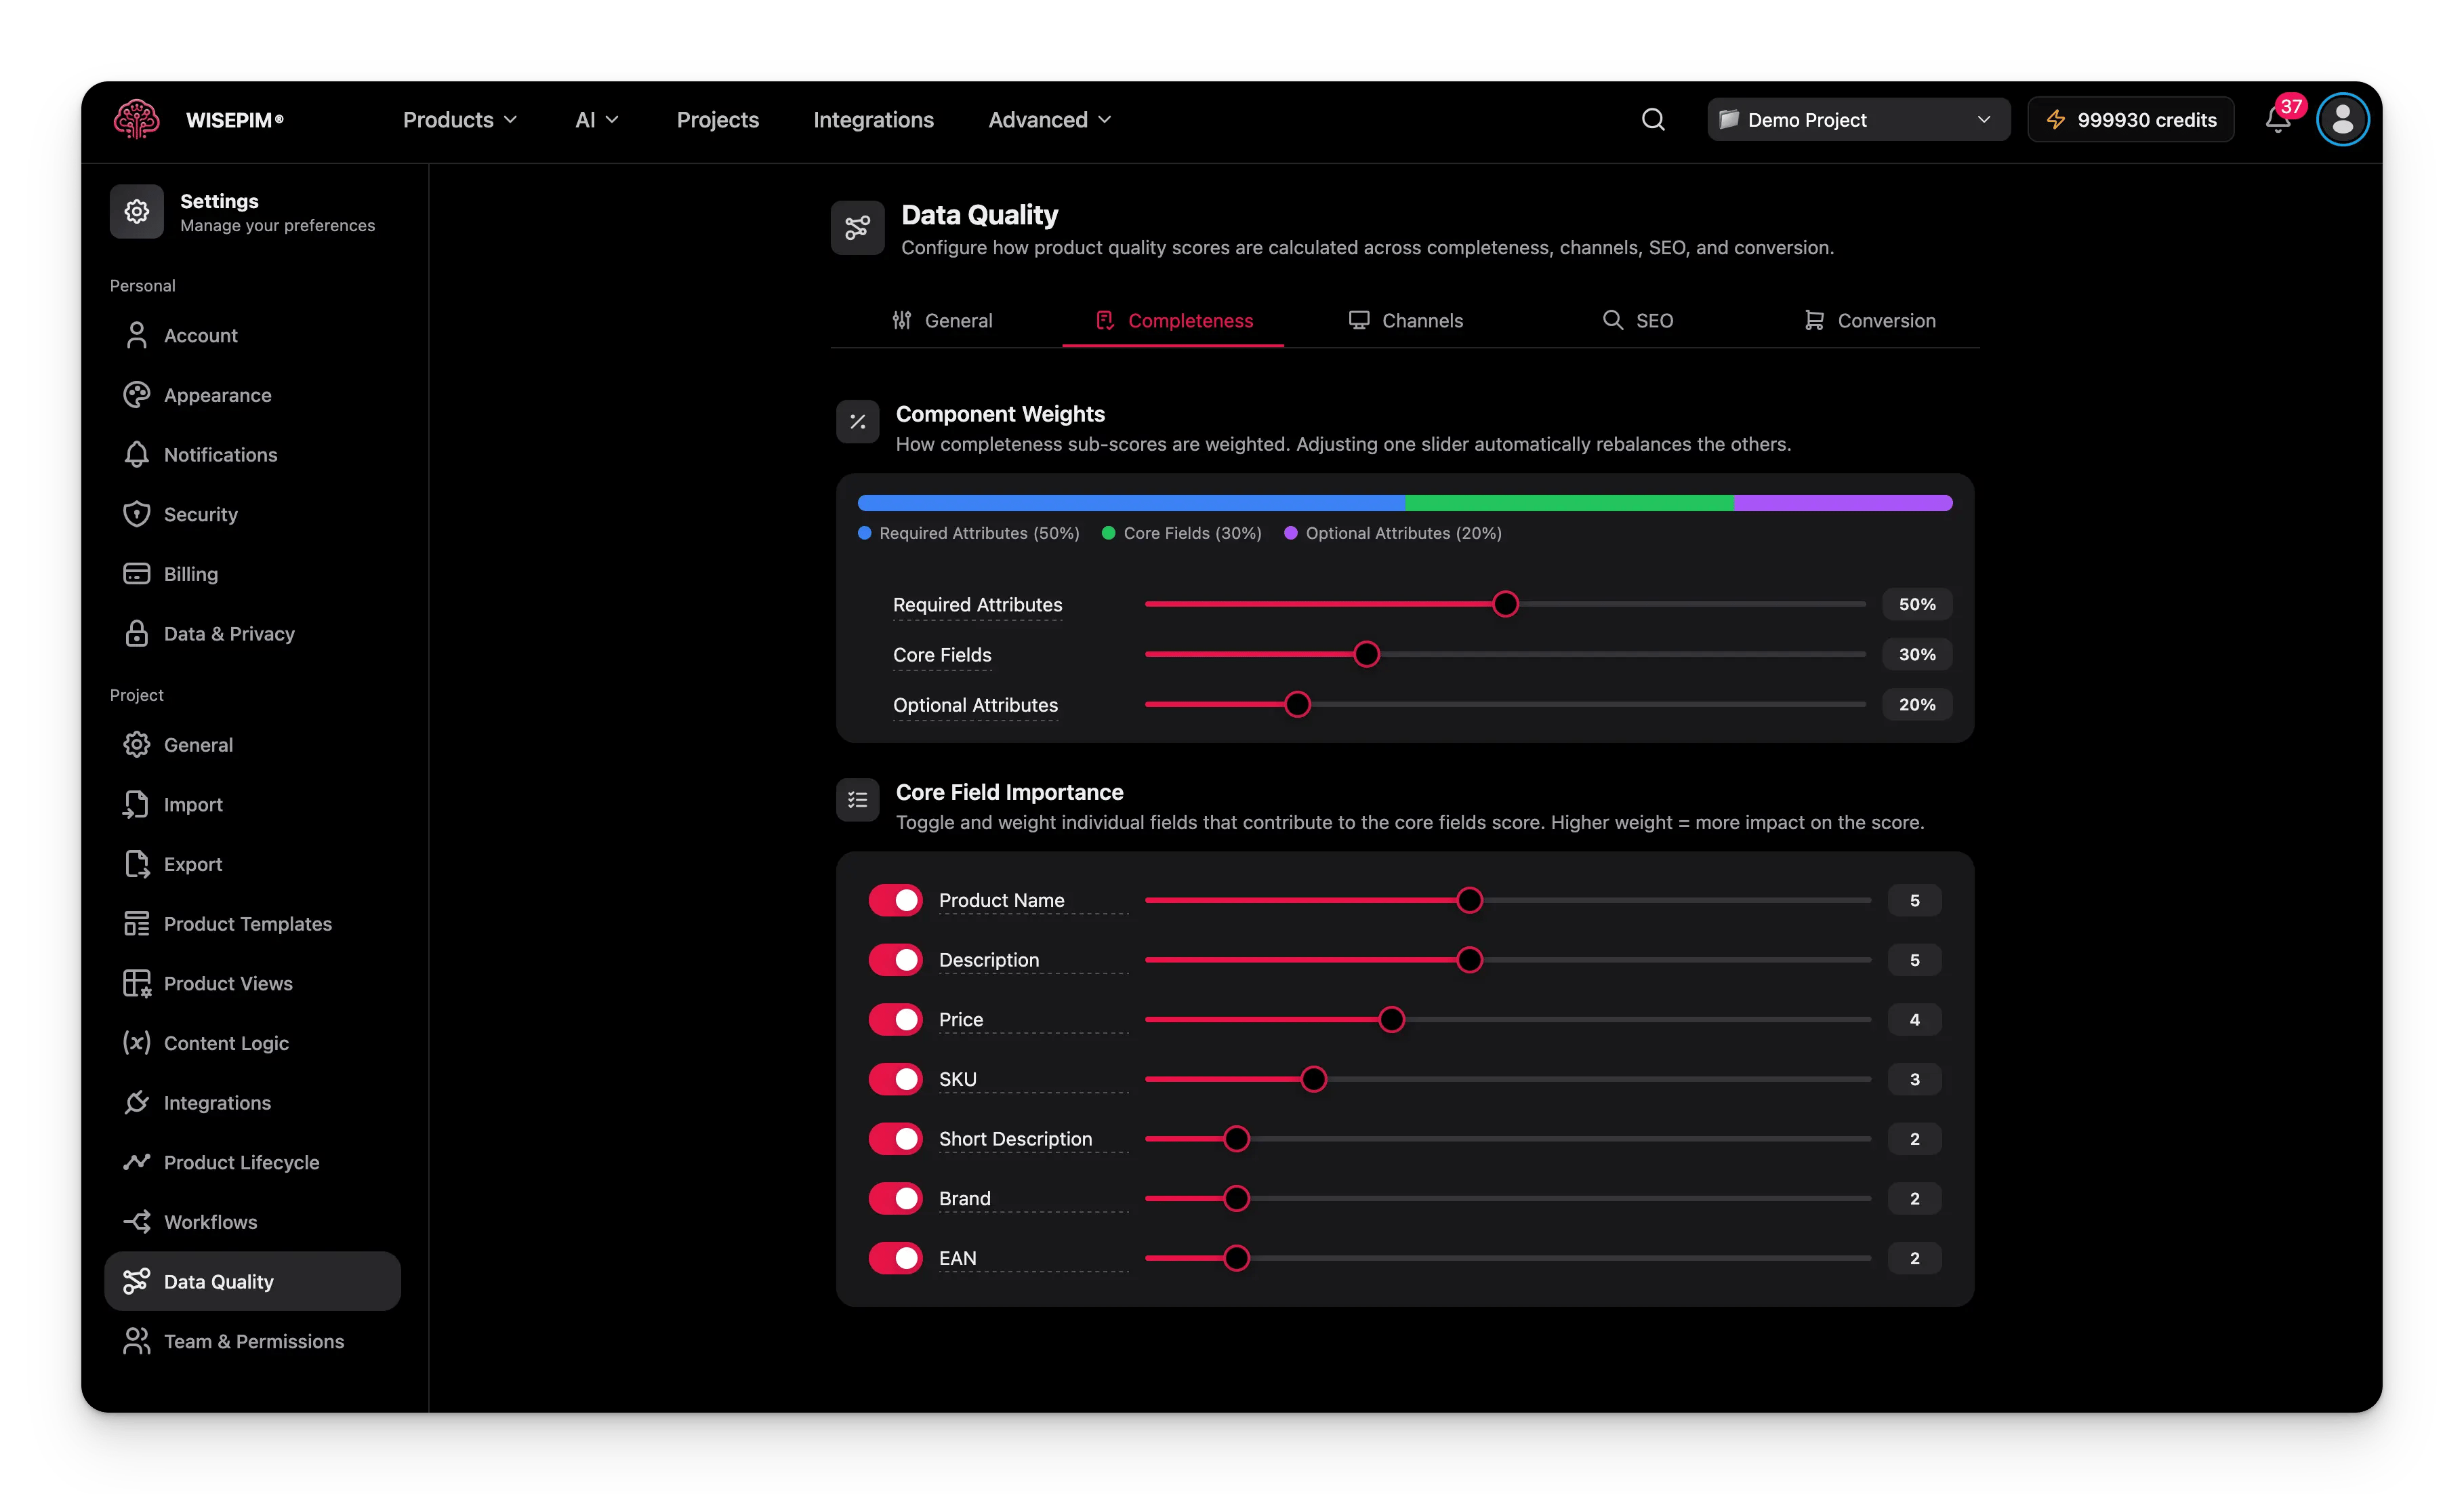The image size is (2464, 1494).
Task: Expand the AI menu dropdown
Action: pos(597,120)
